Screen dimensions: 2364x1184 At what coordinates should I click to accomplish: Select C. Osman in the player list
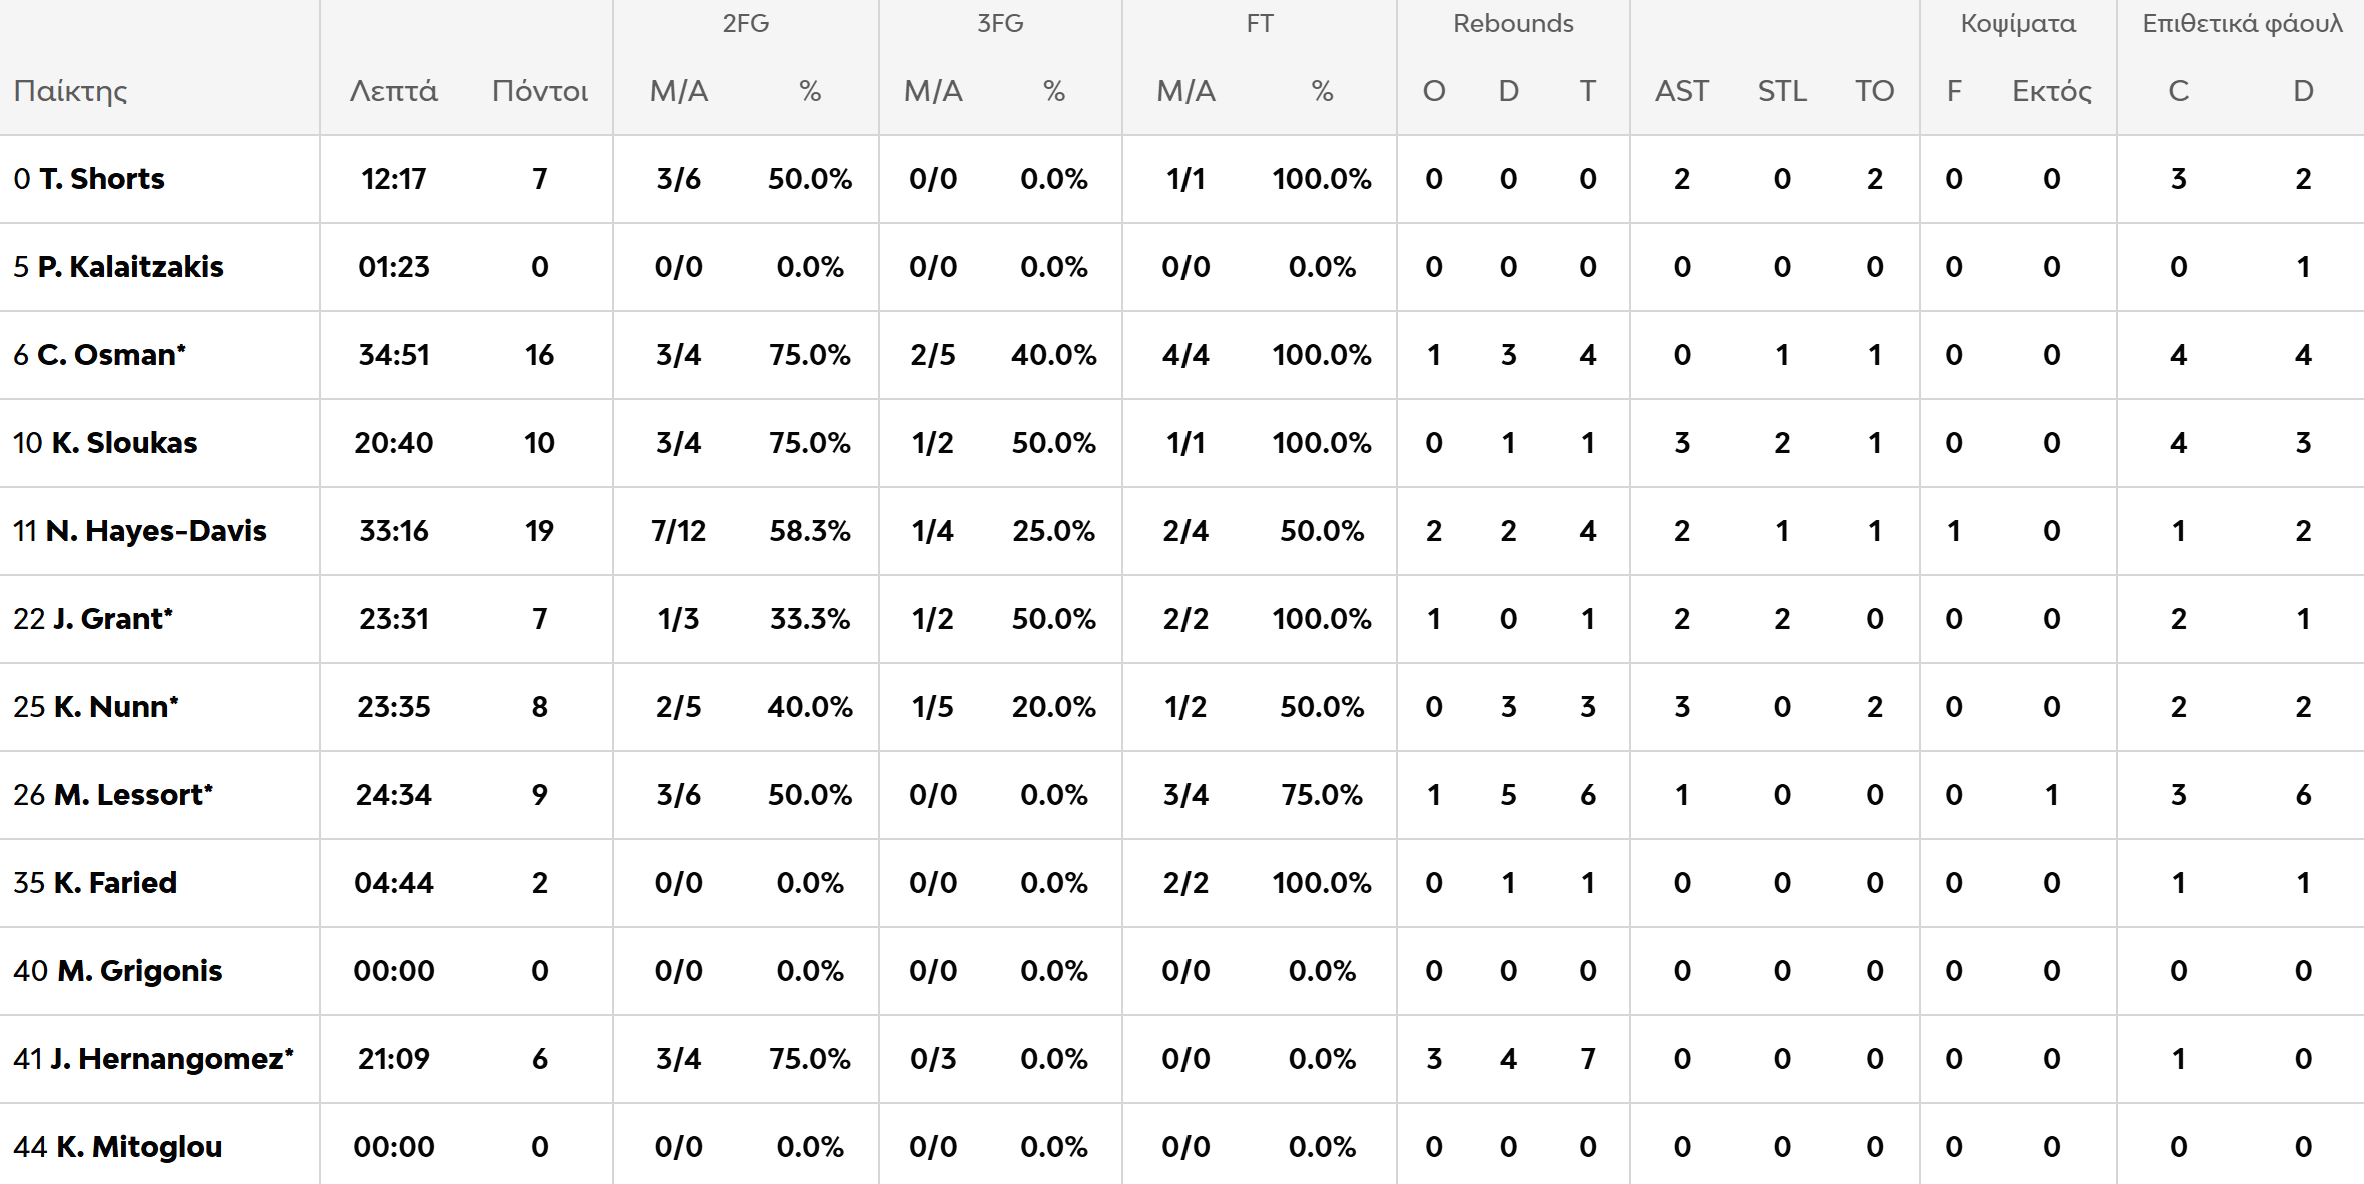point(111,355)
